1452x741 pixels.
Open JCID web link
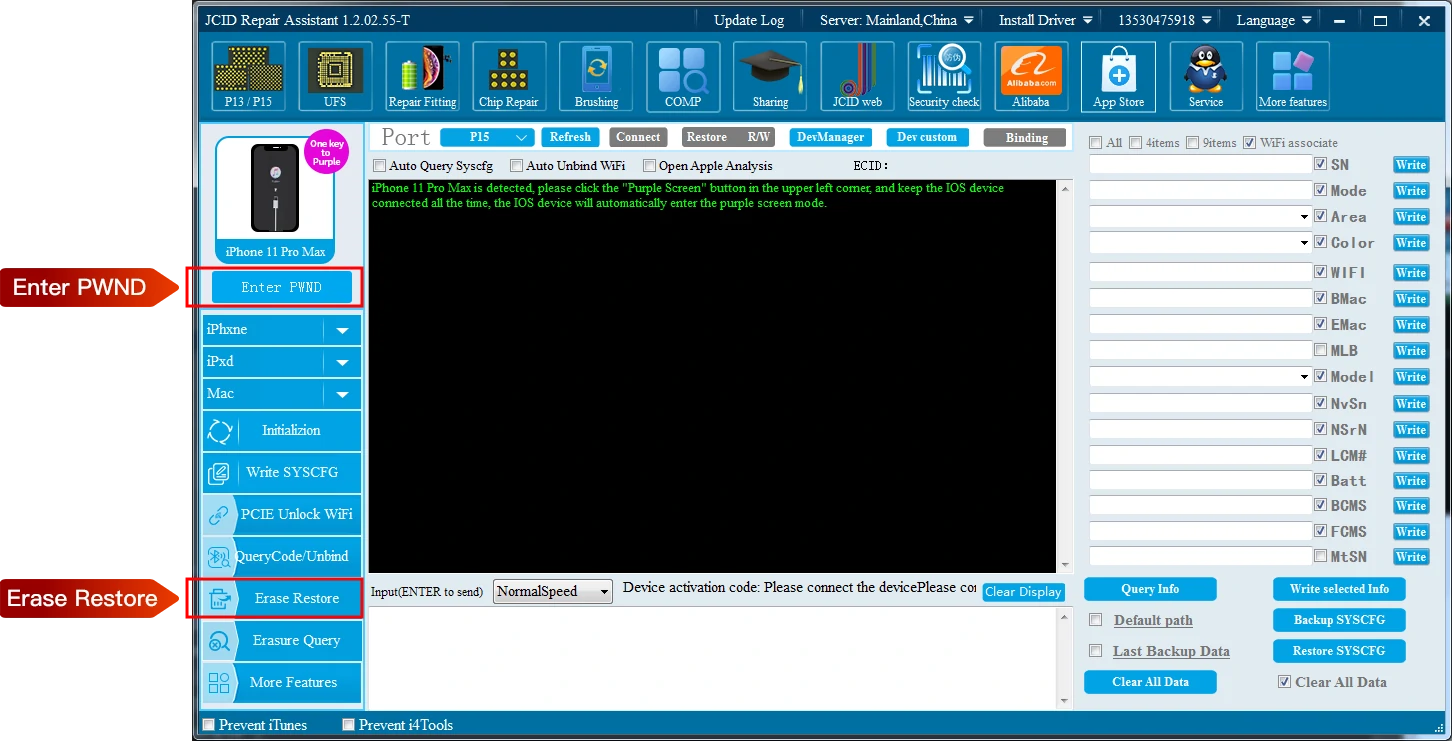click(x=857, y=76)
